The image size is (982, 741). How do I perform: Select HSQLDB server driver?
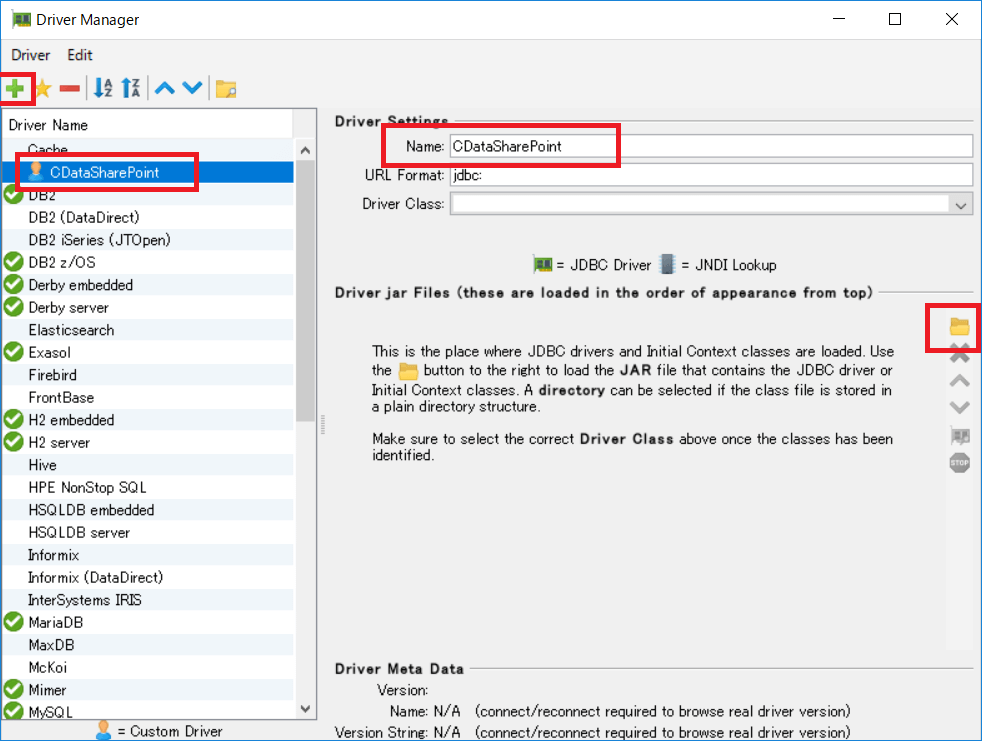[148, 533]
